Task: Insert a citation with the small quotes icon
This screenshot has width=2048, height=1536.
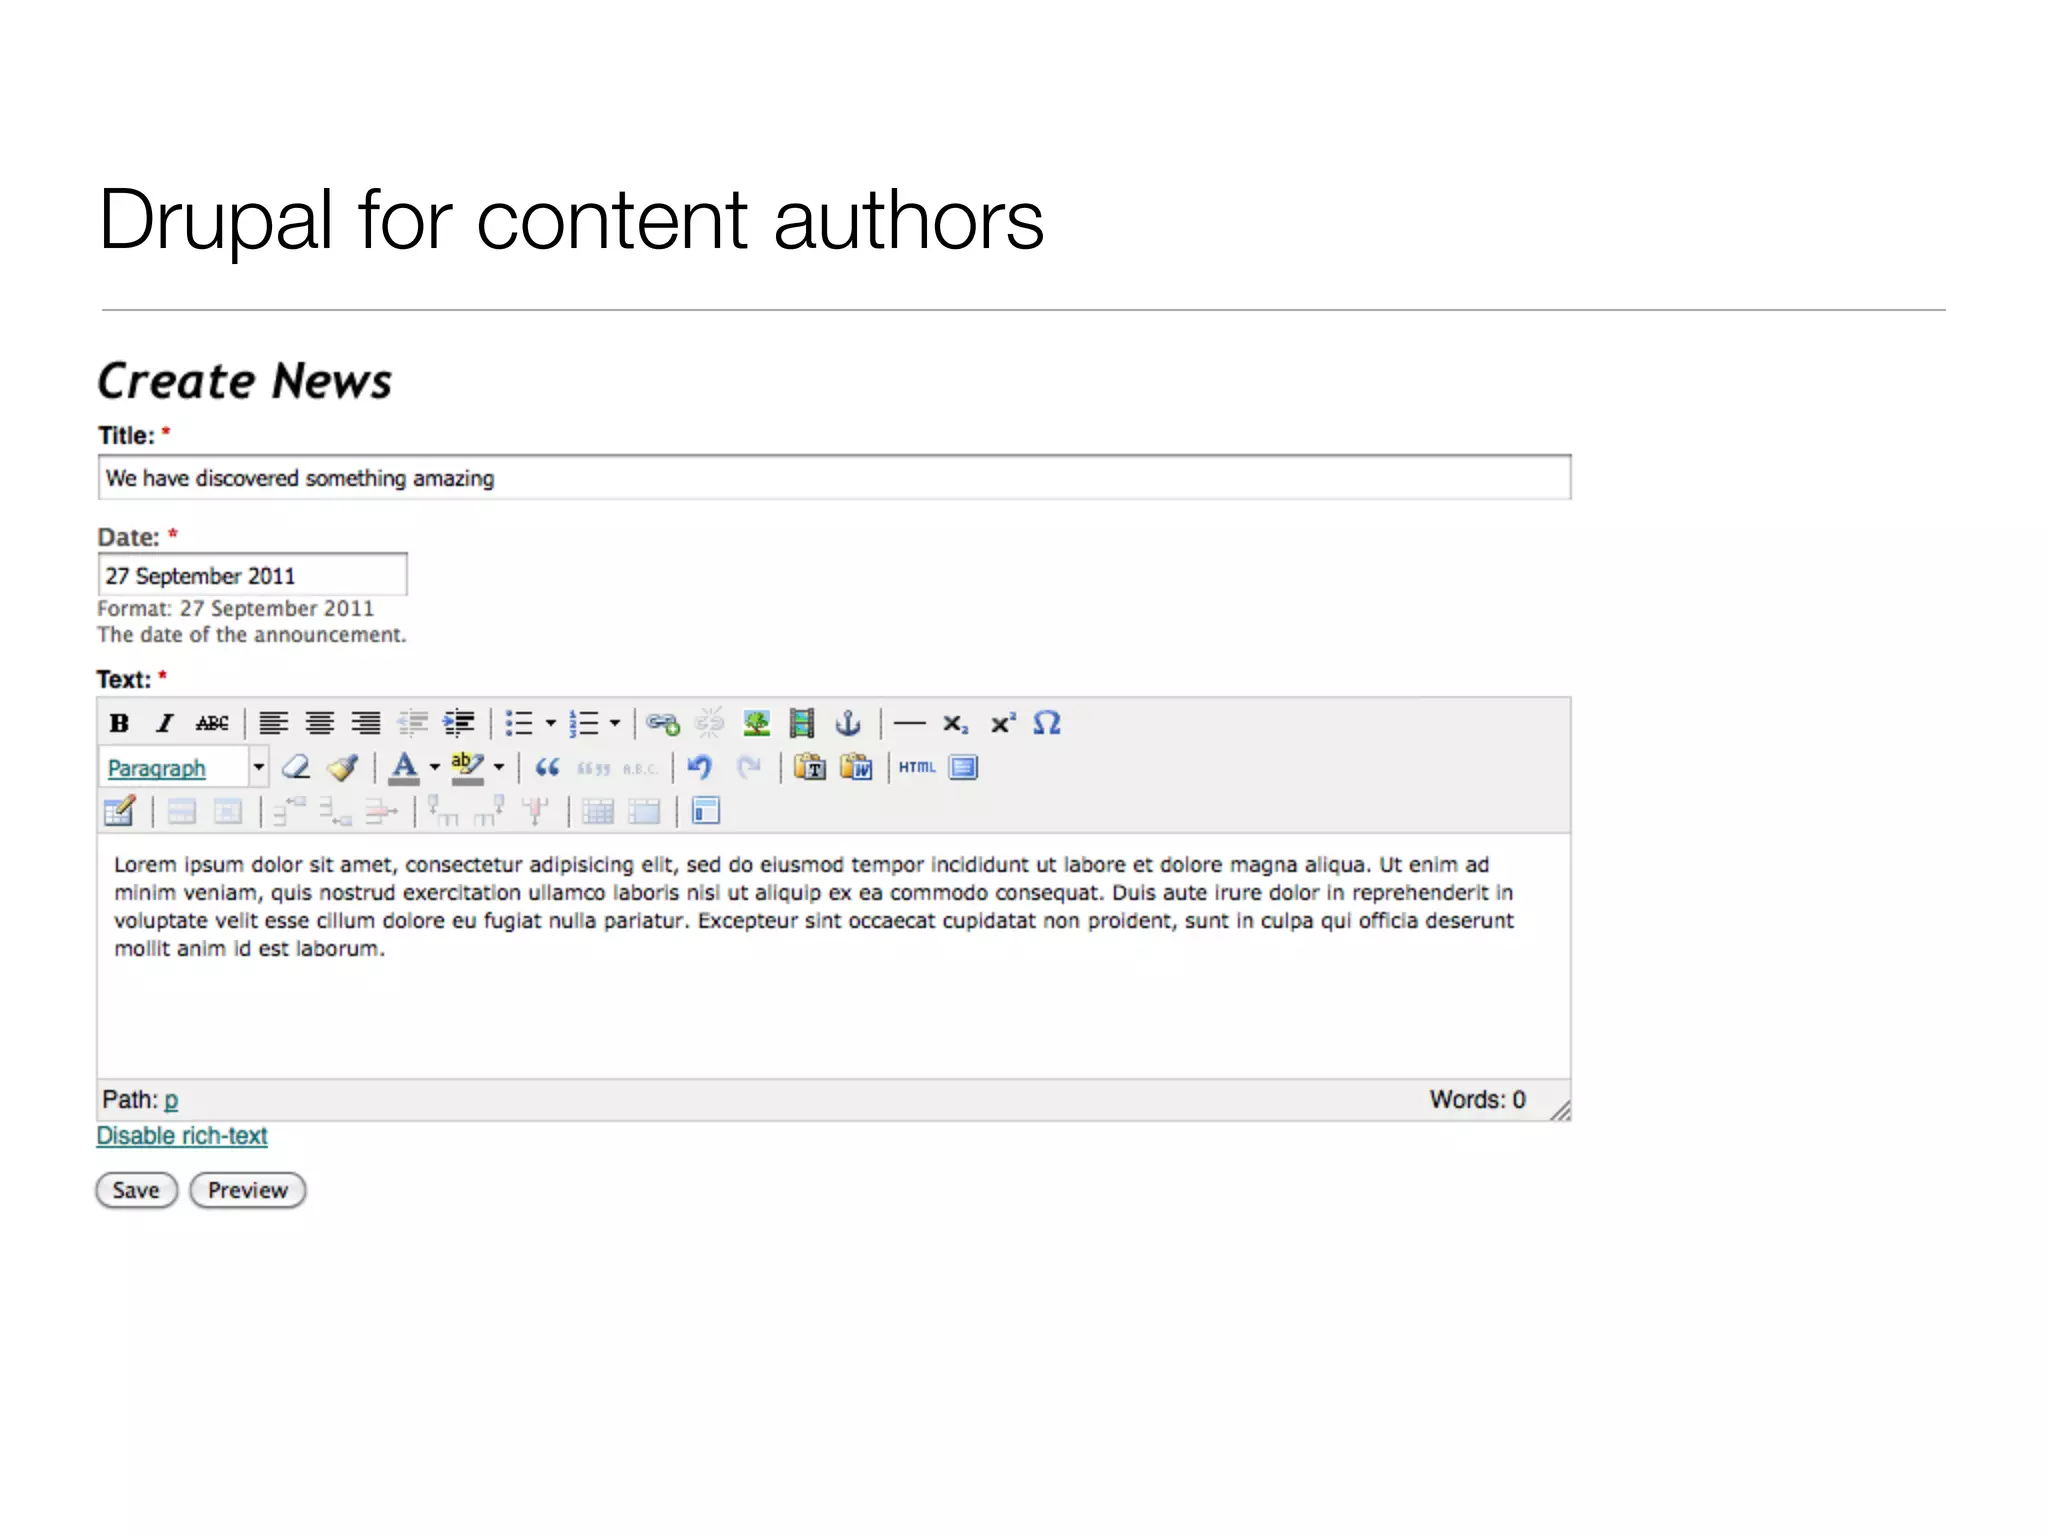Action: [x=593, y=768]
